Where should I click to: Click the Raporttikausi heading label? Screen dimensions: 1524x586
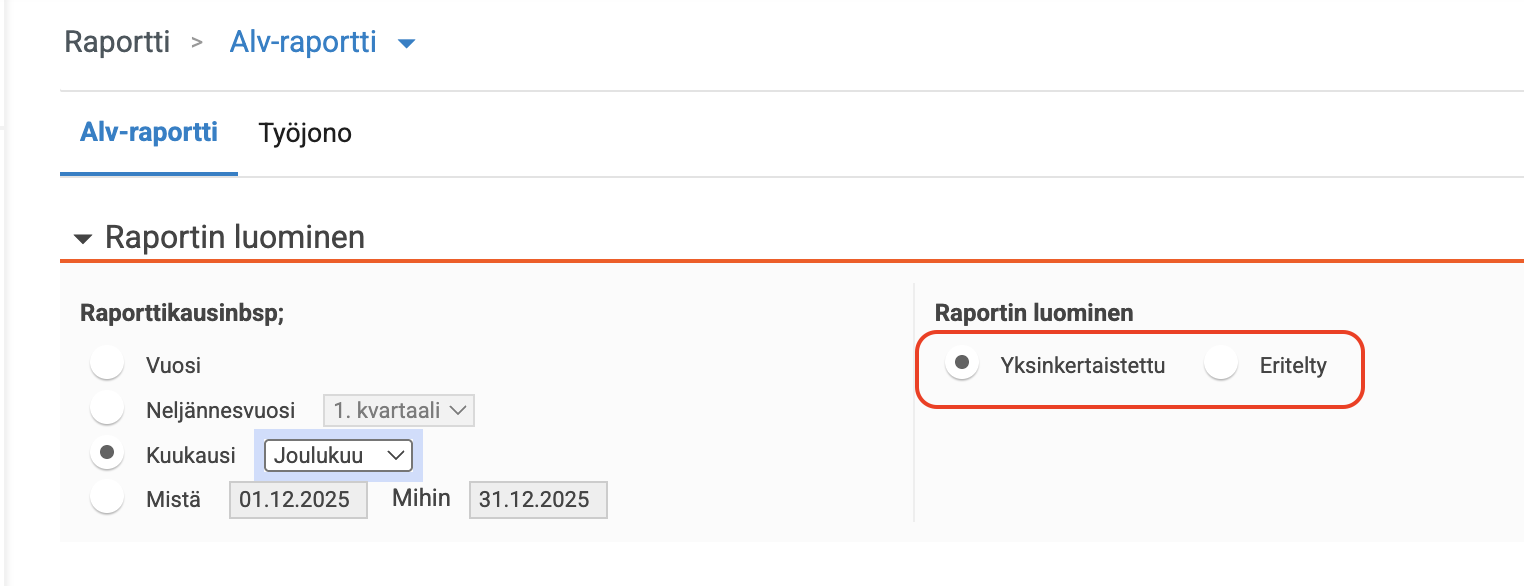(182, 312)
